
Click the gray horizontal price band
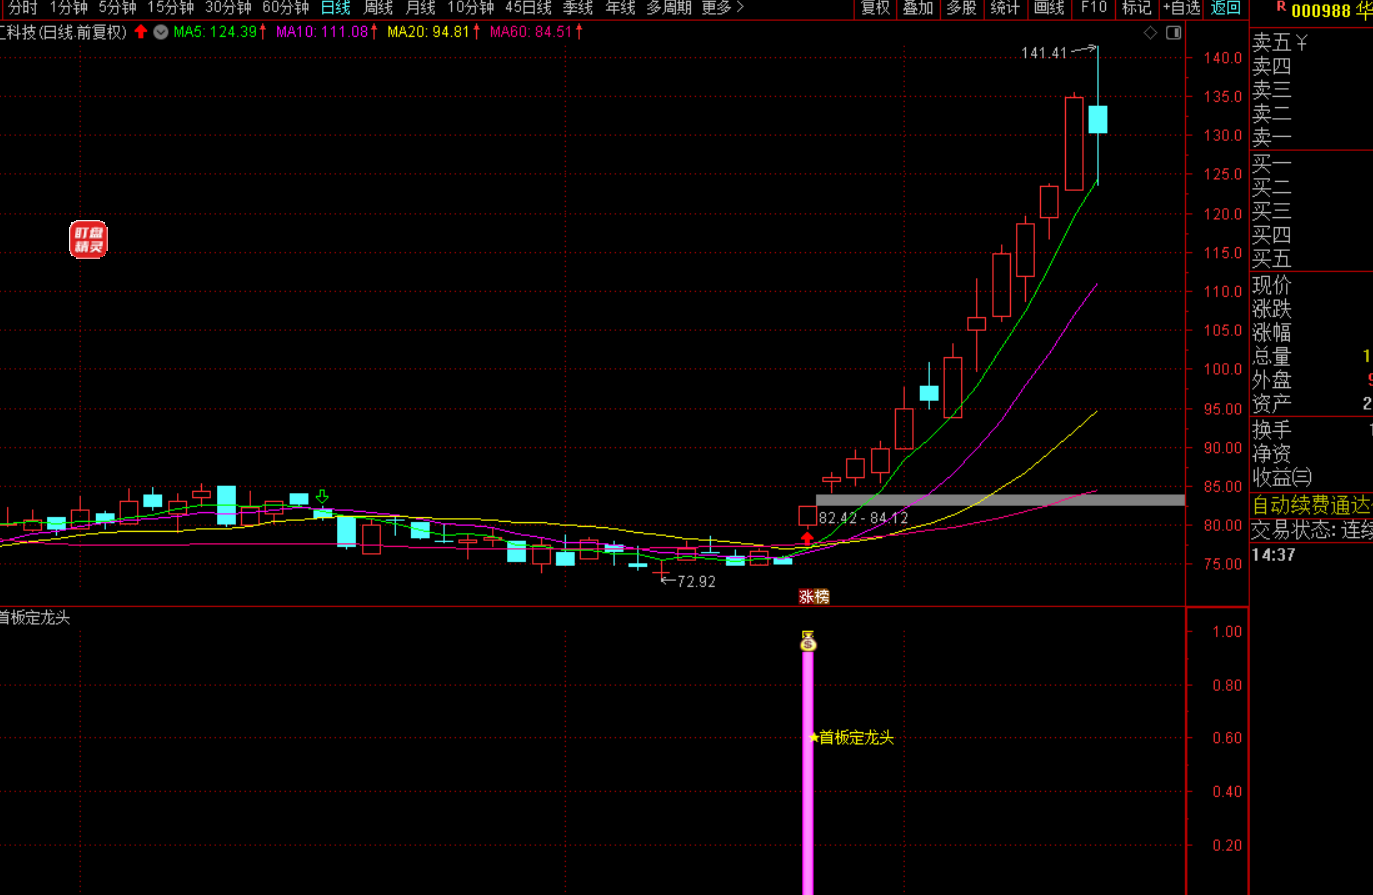1000,500
